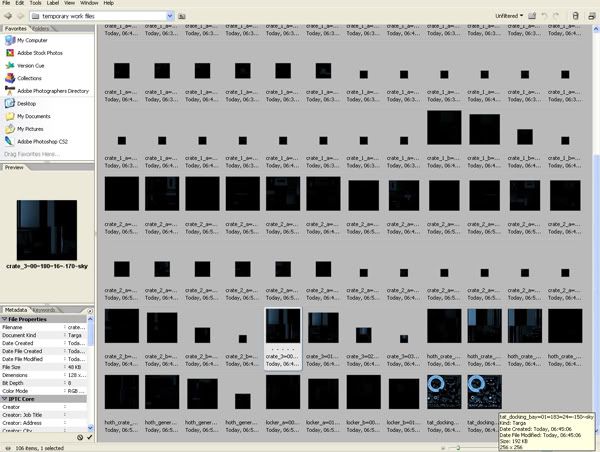Open the Edit menu

pos(20,3)
